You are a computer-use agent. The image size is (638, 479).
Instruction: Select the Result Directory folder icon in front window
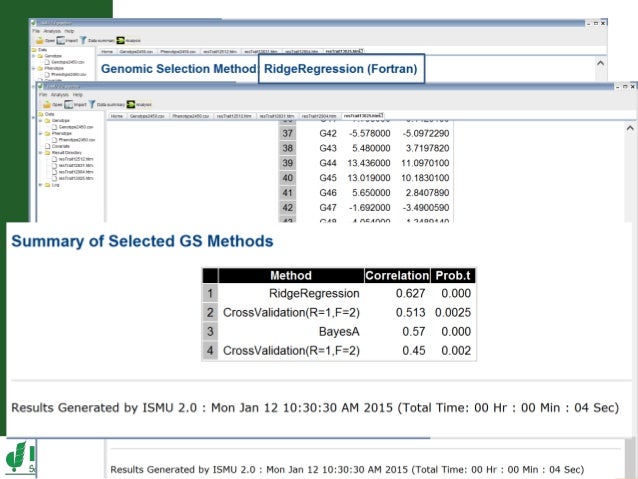tap(48, 153)
